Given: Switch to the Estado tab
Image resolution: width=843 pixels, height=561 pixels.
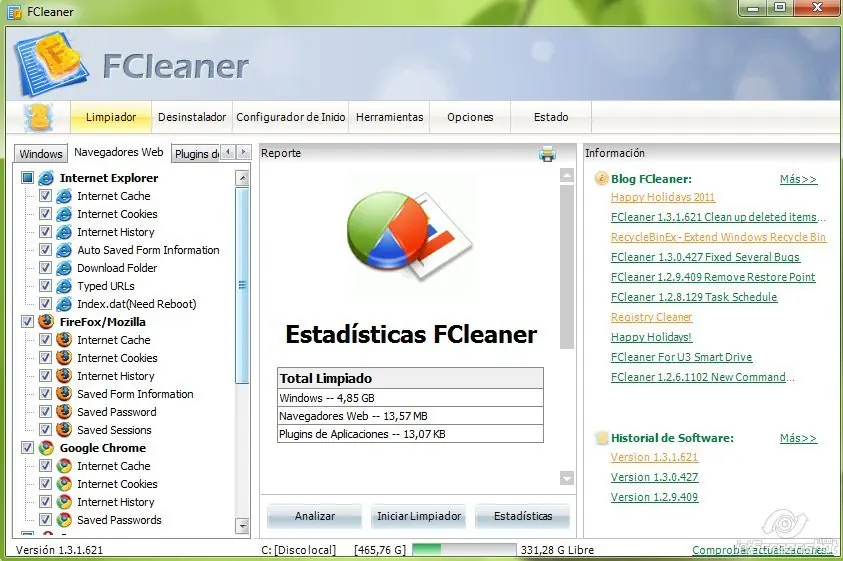Looking at the screenshot, I should [x=551, y=117].
